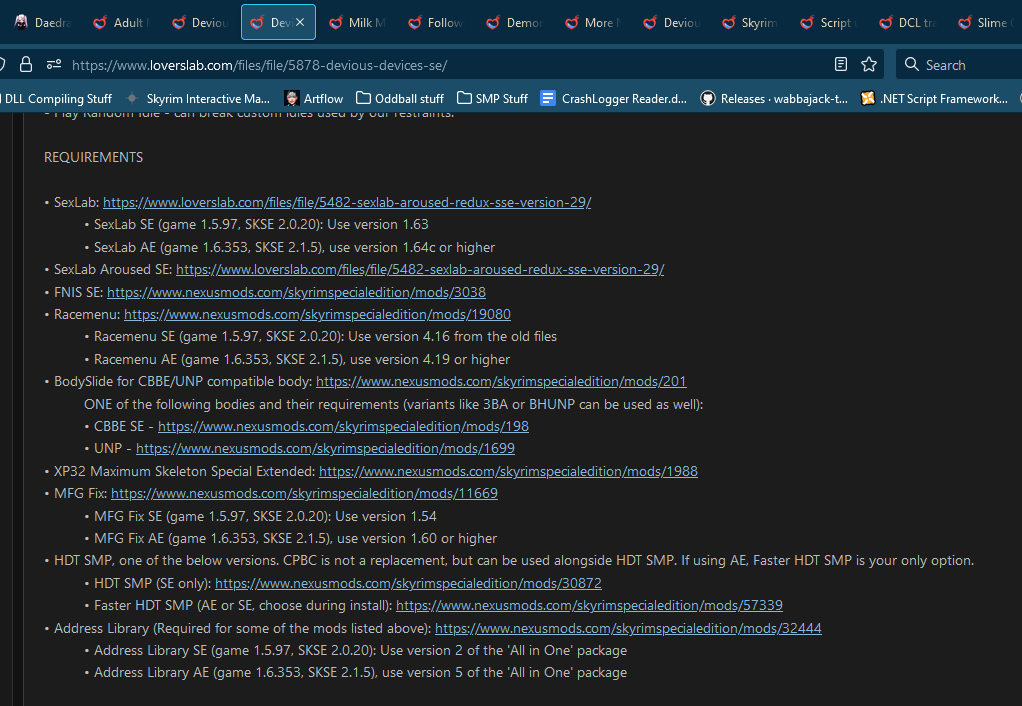Open BodySlide nexusmods link 201

(501, 381)
